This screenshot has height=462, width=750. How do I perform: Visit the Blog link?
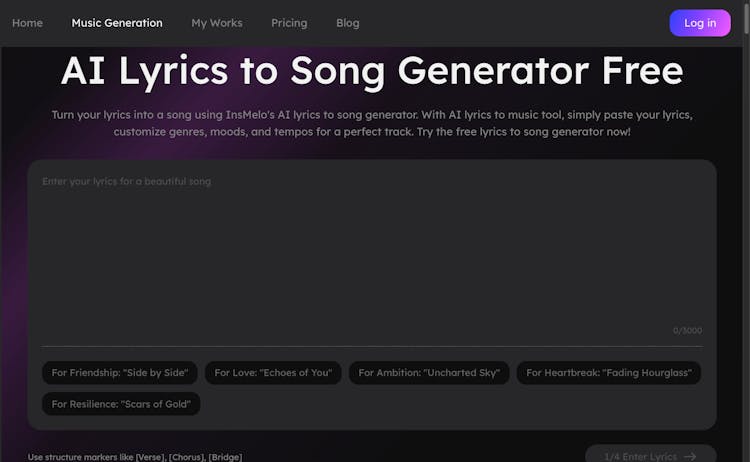click(348, 23)
